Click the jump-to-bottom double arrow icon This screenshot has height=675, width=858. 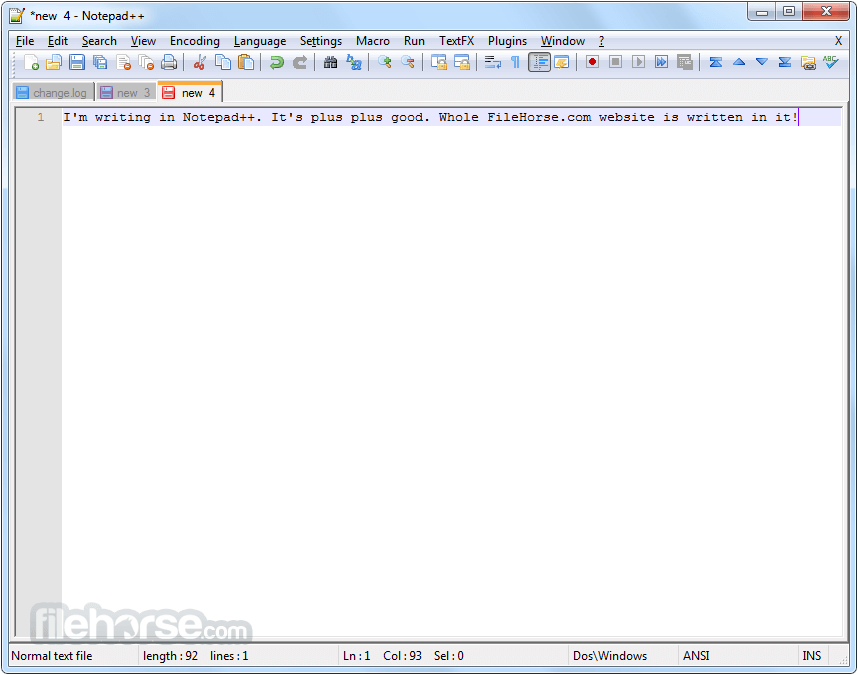tap(785, 62)
